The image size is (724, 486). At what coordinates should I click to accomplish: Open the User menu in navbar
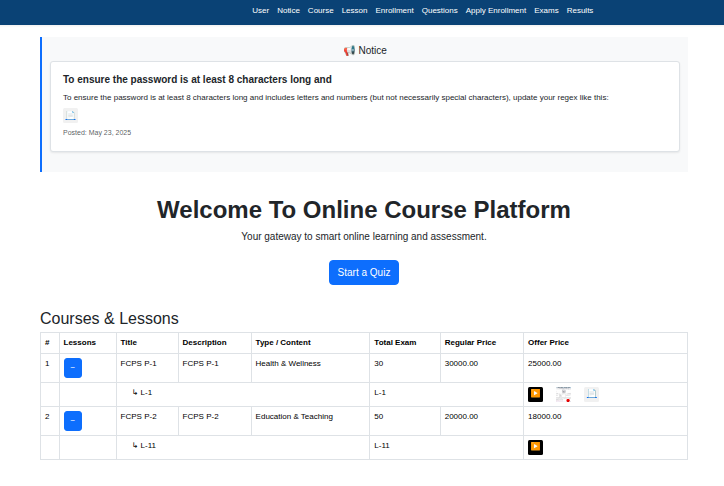pos(260,11)
